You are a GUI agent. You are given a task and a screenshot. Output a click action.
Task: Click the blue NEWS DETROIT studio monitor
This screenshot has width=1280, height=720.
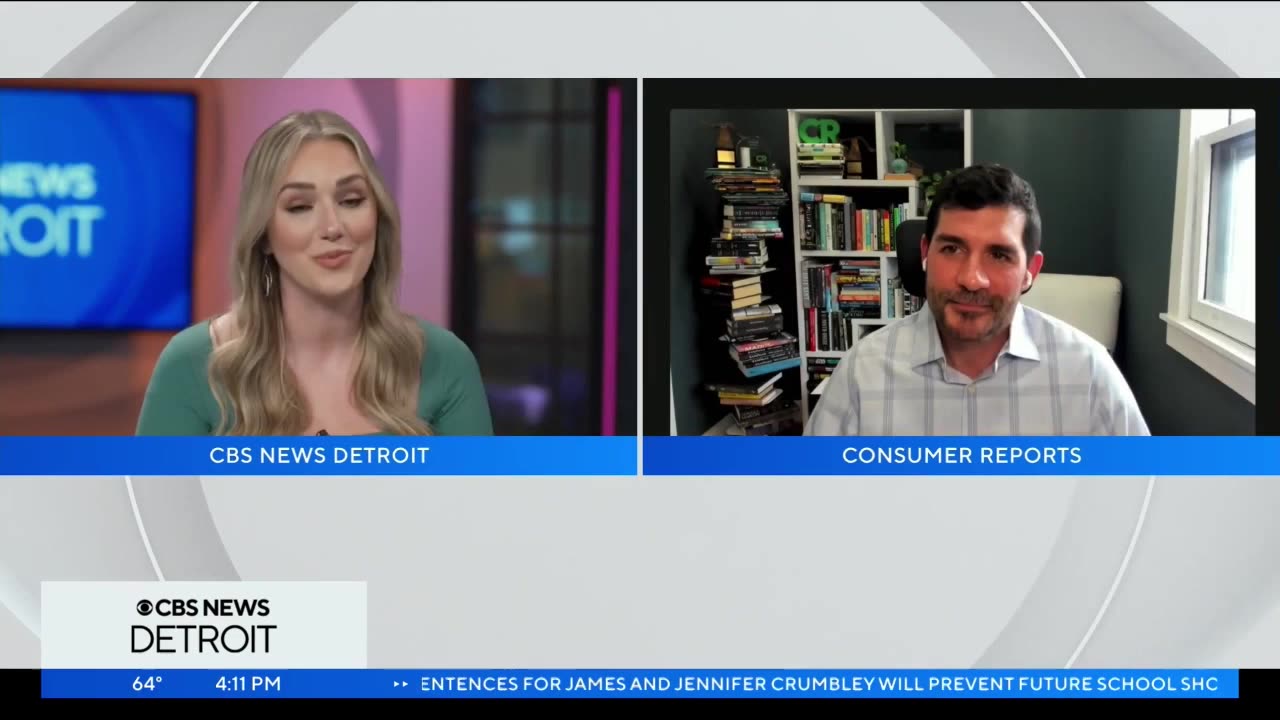coord(97,208)
